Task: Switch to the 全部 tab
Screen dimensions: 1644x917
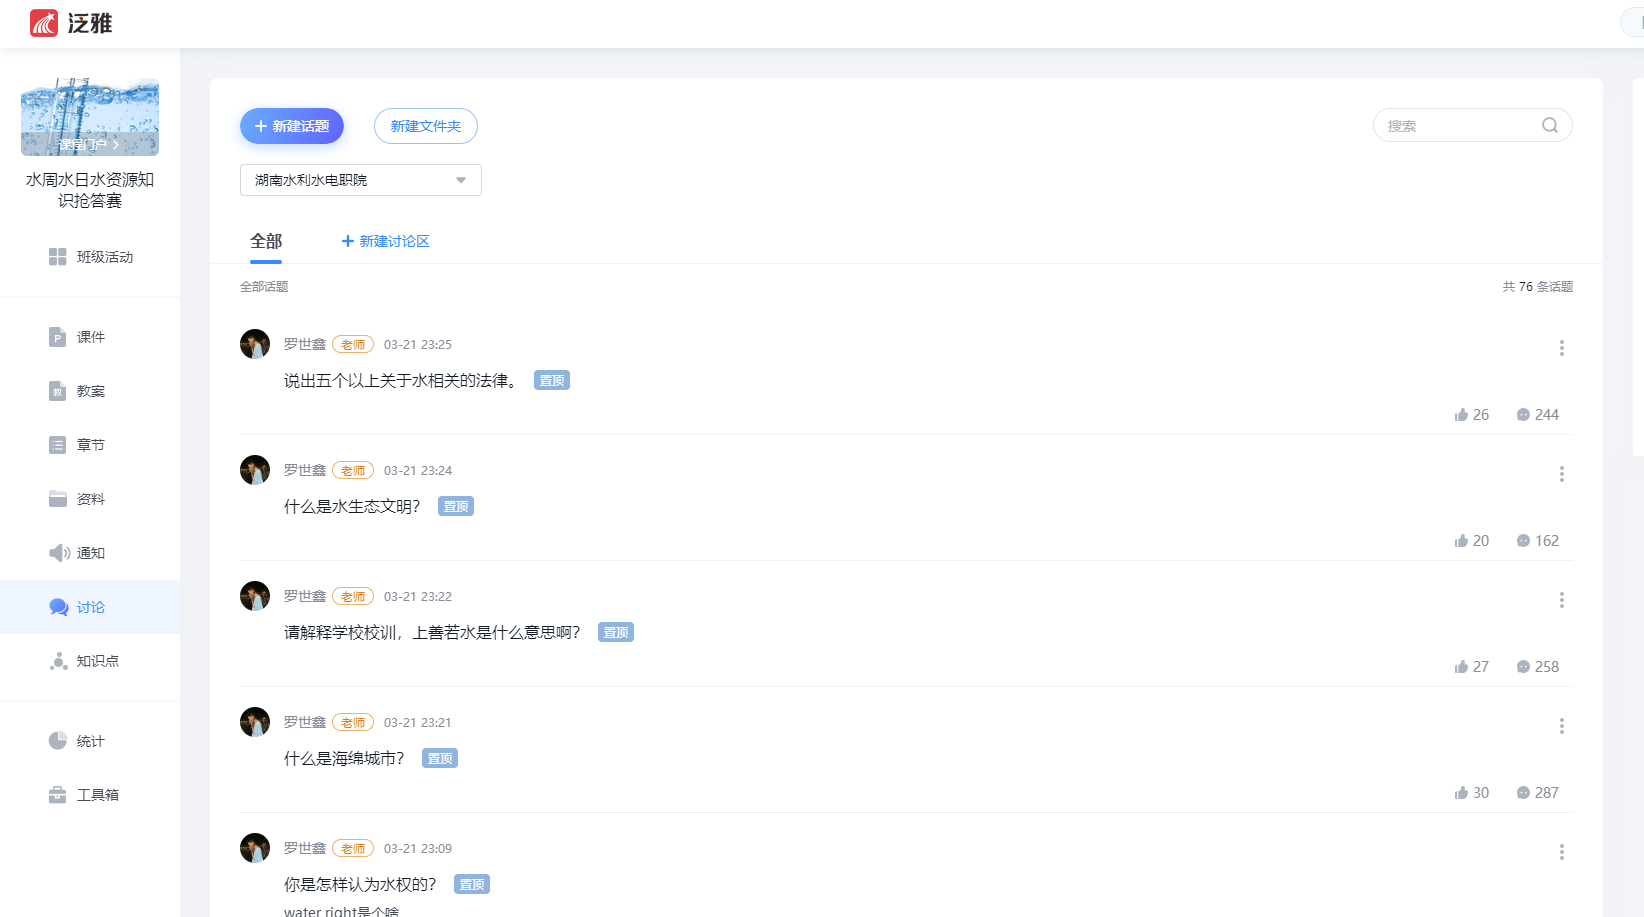Action: click(x=265, y=241)
